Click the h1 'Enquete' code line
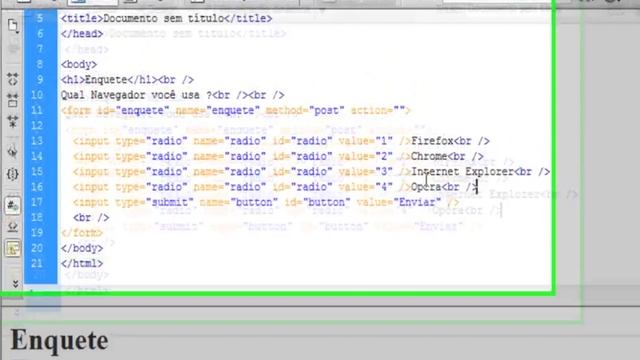Viewport: 640px width, 360px height. 127,80
